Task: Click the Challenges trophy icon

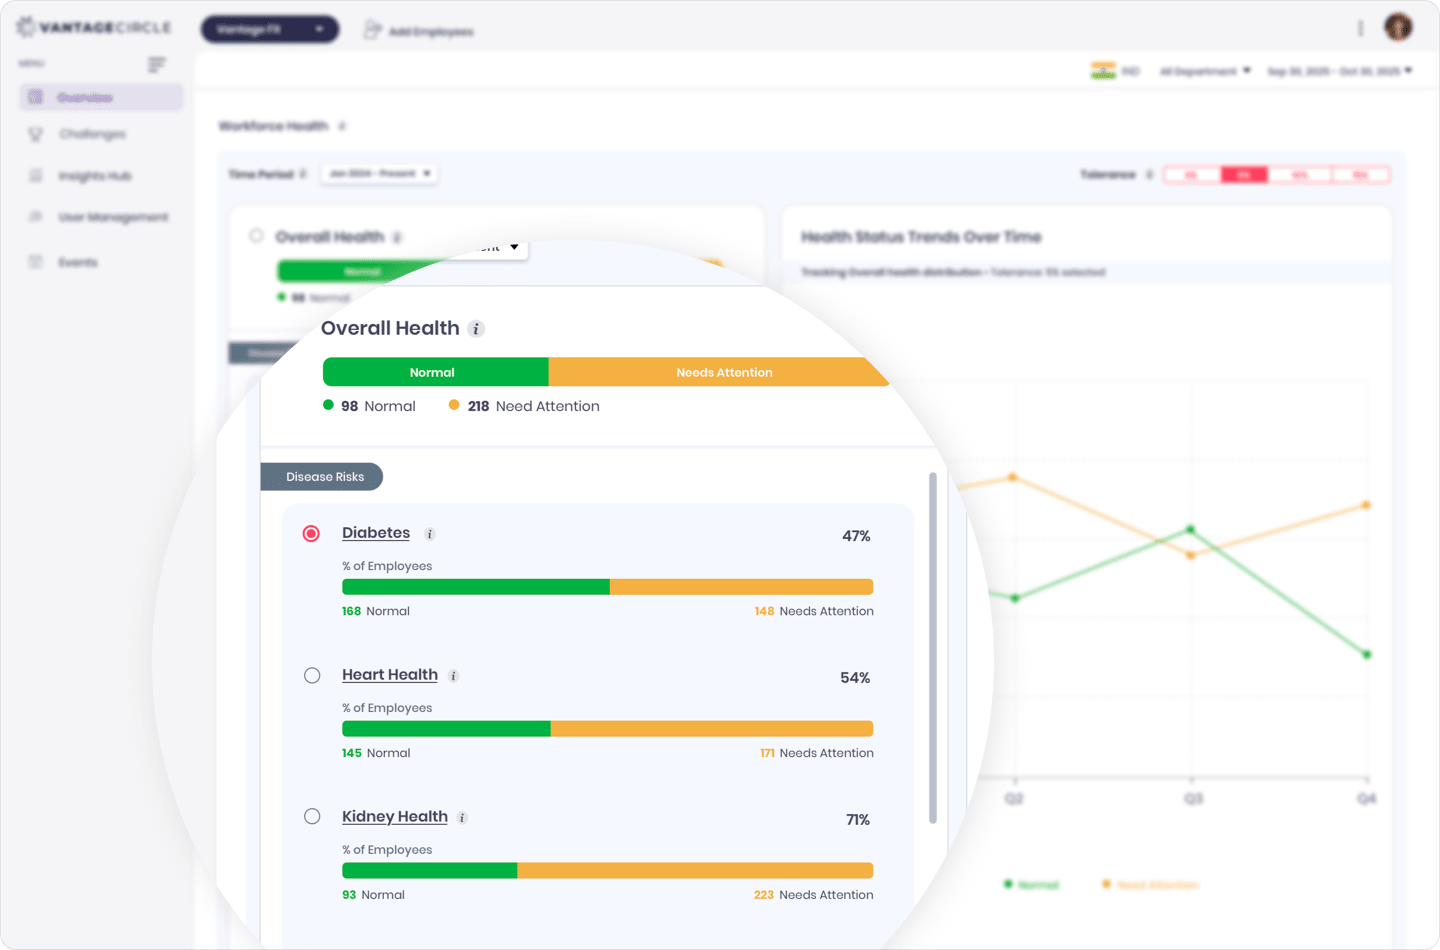Action: click(36, 134)
